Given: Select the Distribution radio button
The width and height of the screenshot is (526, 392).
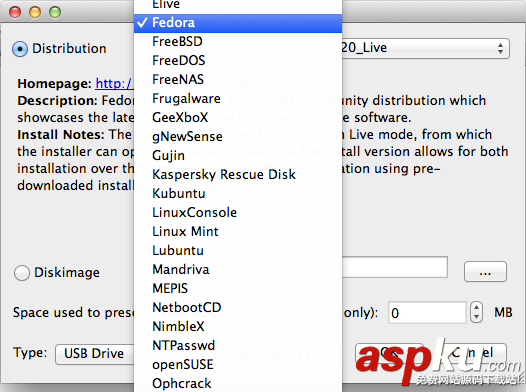Looking at the screenshot, I should 20,49.
